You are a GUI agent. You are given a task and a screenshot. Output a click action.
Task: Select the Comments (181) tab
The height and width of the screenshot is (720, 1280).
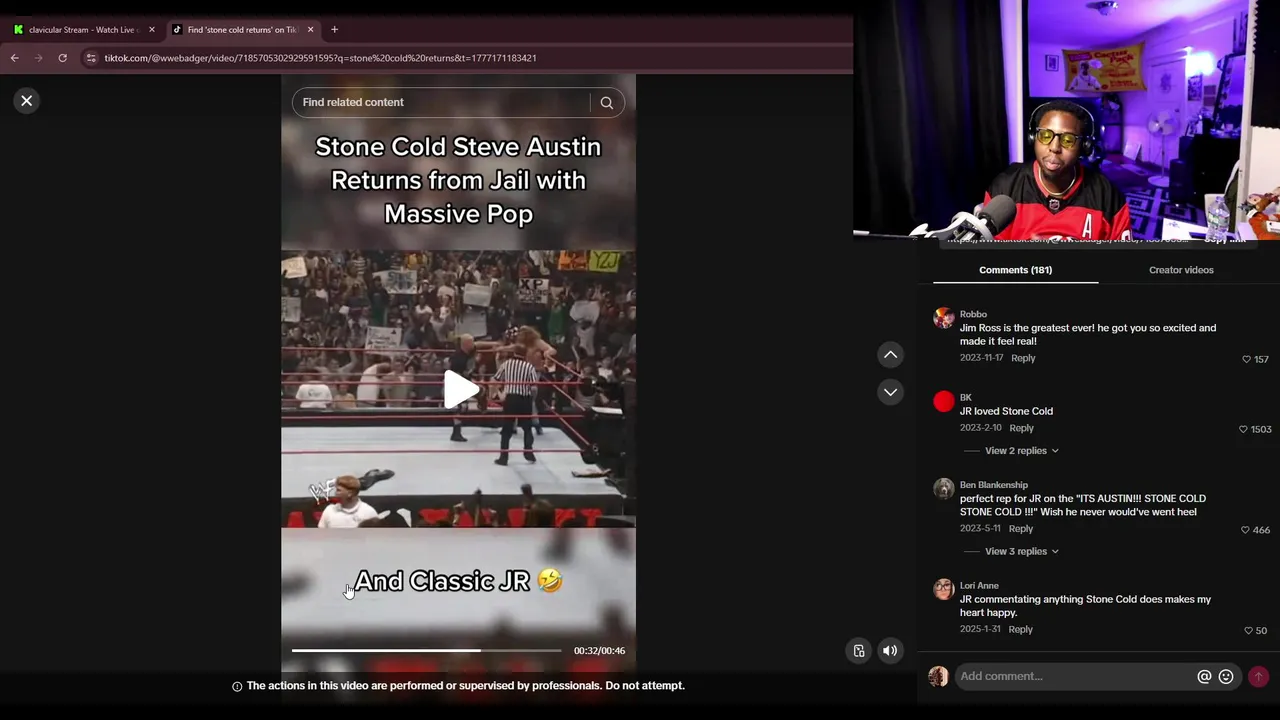(1015, 270)
